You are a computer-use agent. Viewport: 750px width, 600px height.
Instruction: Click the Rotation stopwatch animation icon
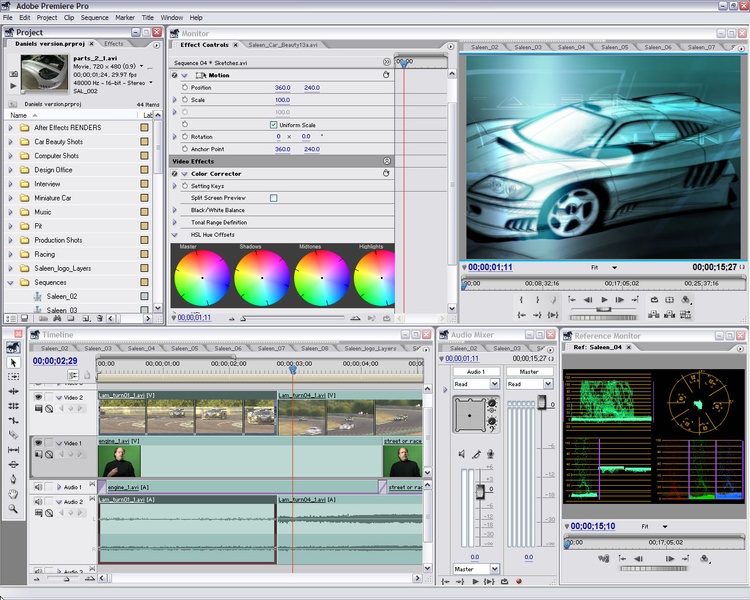tap(184, 137)
